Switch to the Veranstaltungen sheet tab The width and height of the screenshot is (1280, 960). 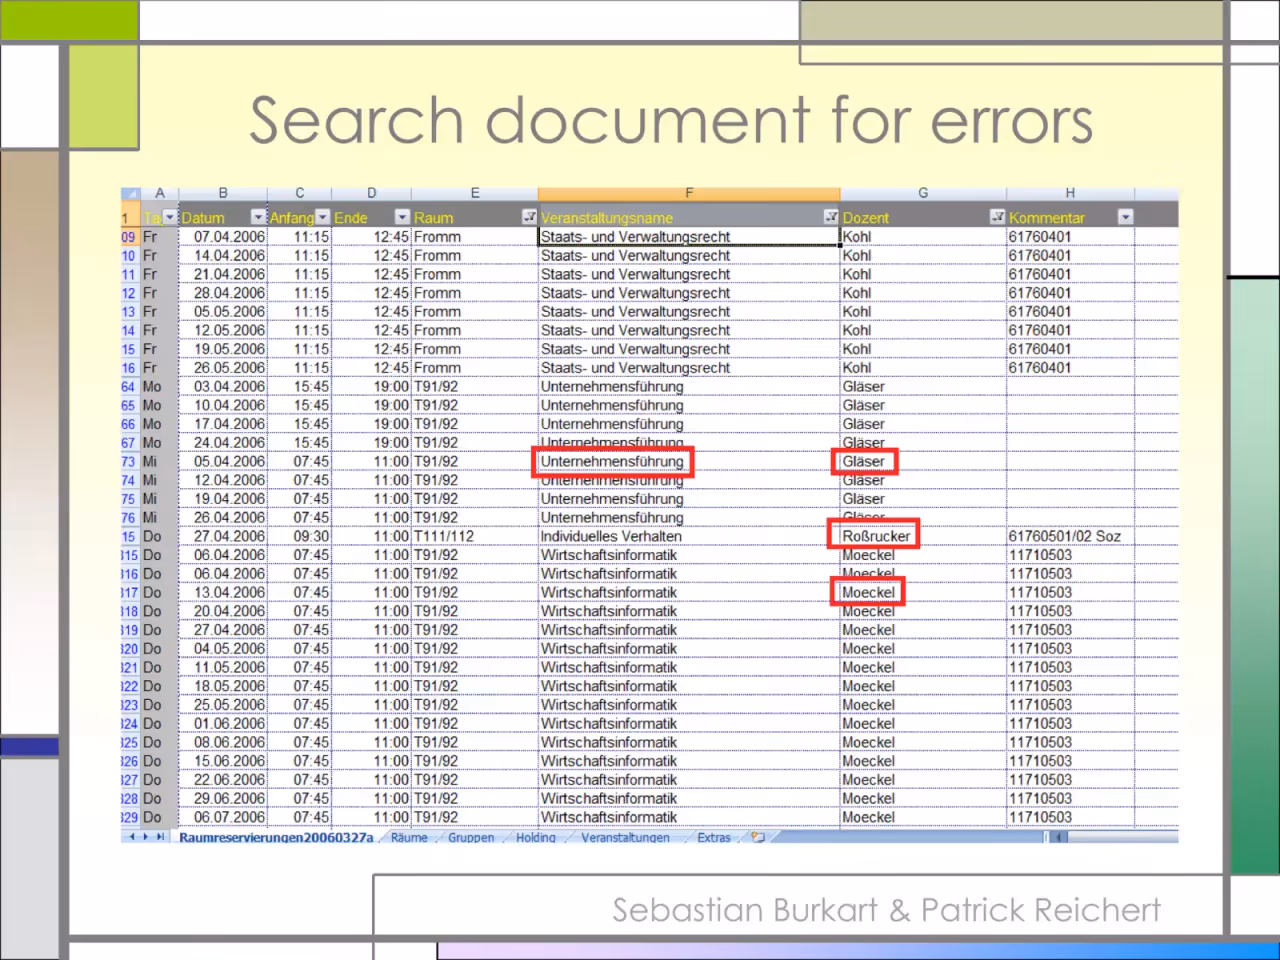626,837
